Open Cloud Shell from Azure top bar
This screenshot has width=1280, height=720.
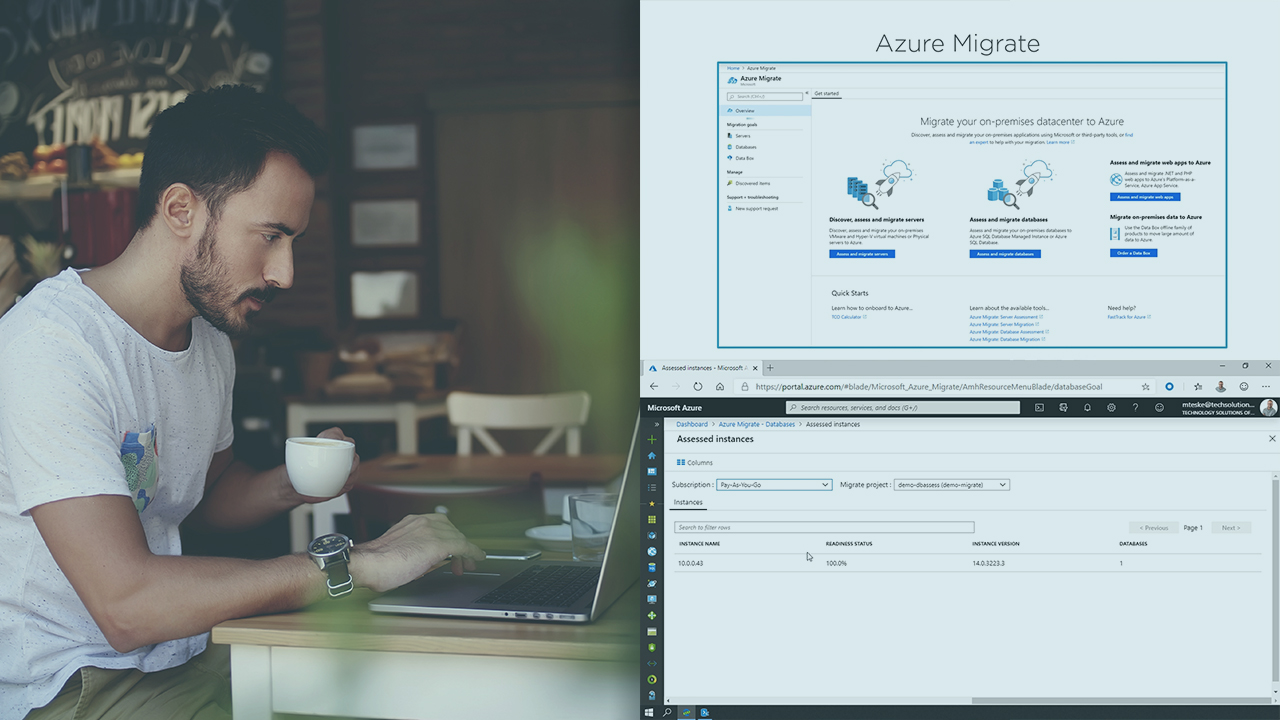click(1039, 408)
